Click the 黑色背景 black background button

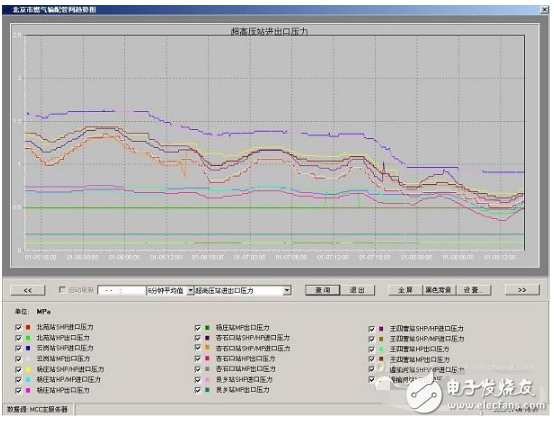point(438,290)
